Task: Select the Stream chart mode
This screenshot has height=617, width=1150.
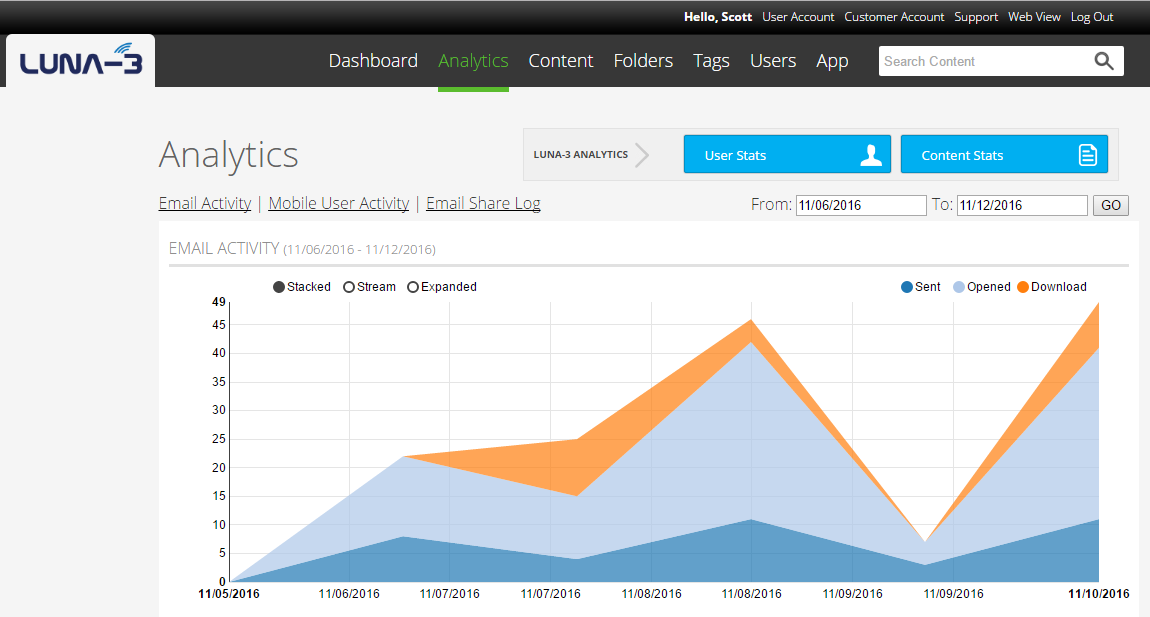Action: point(369,287)
